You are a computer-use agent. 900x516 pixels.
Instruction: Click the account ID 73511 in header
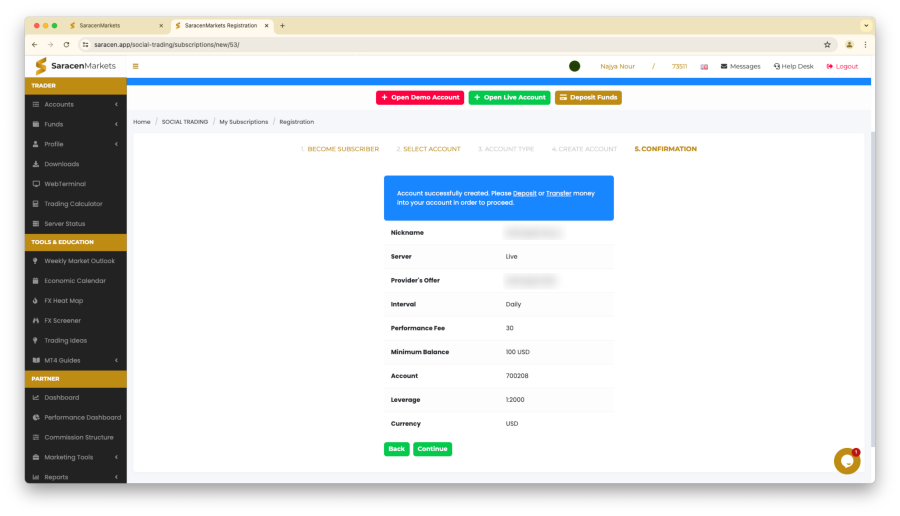(679, 67)
